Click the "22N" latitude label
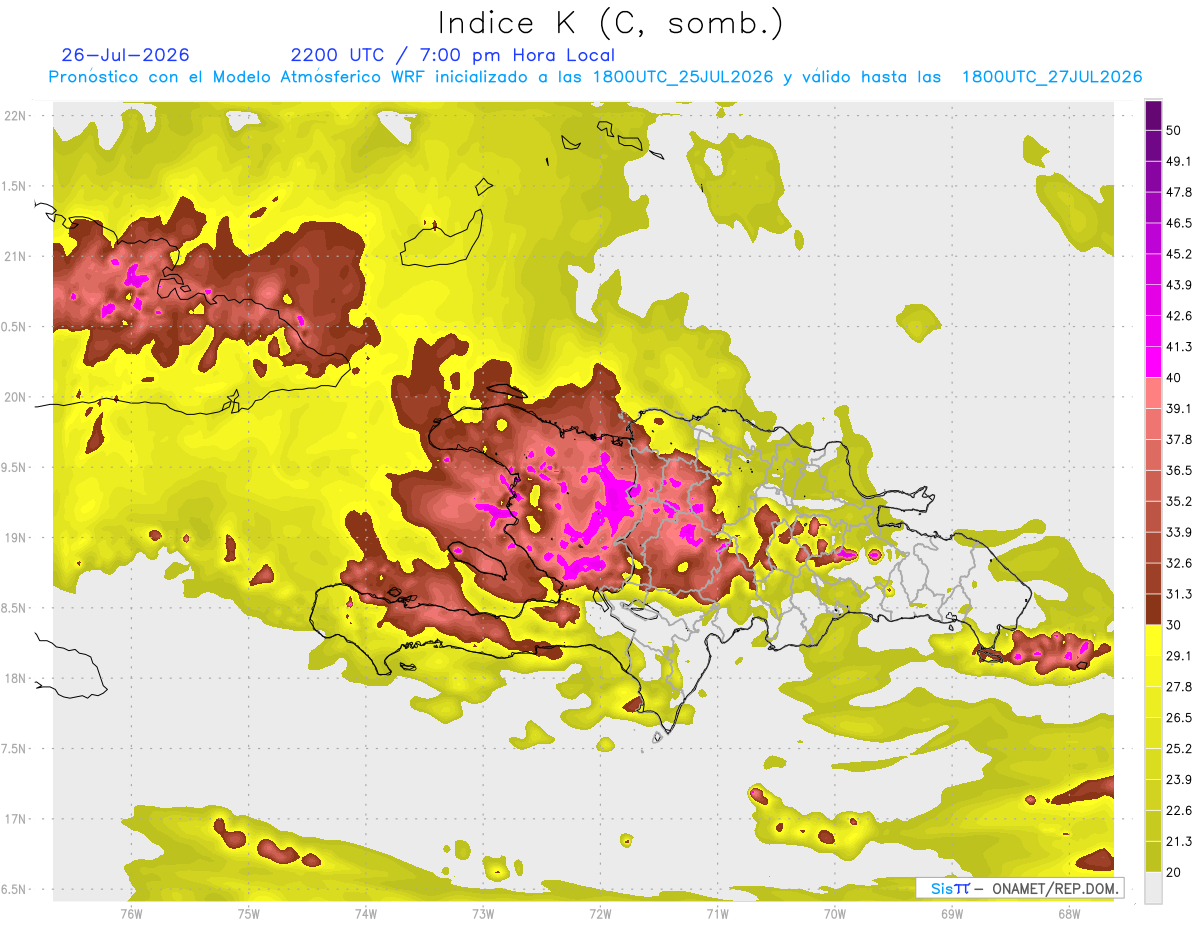This screenshot has height=927, width=1200. (17, 116)
